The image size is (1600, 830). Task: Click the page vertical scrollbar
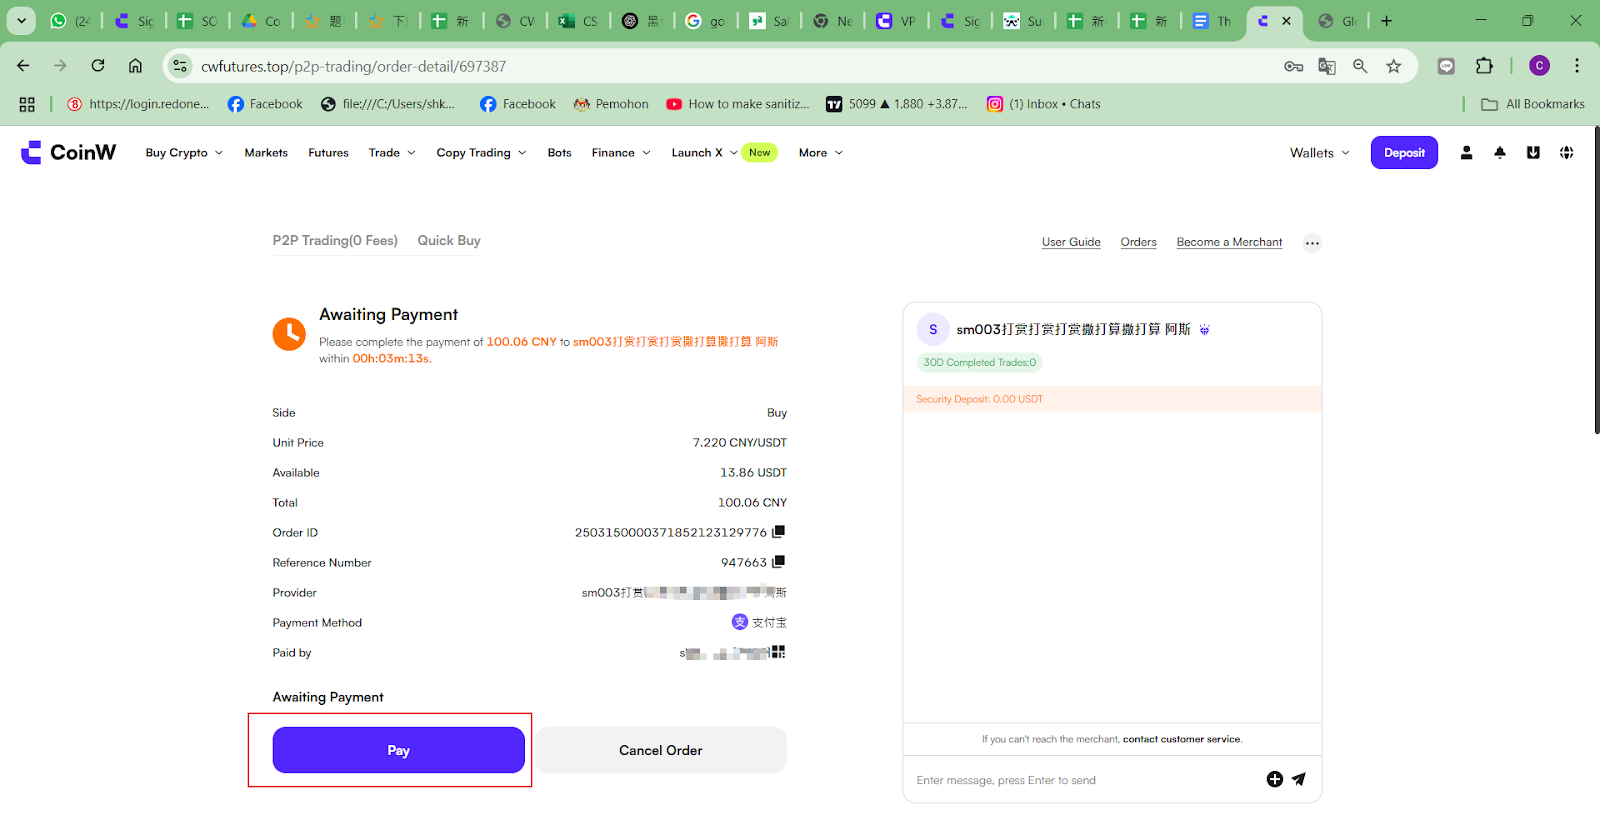point(1596,280)
